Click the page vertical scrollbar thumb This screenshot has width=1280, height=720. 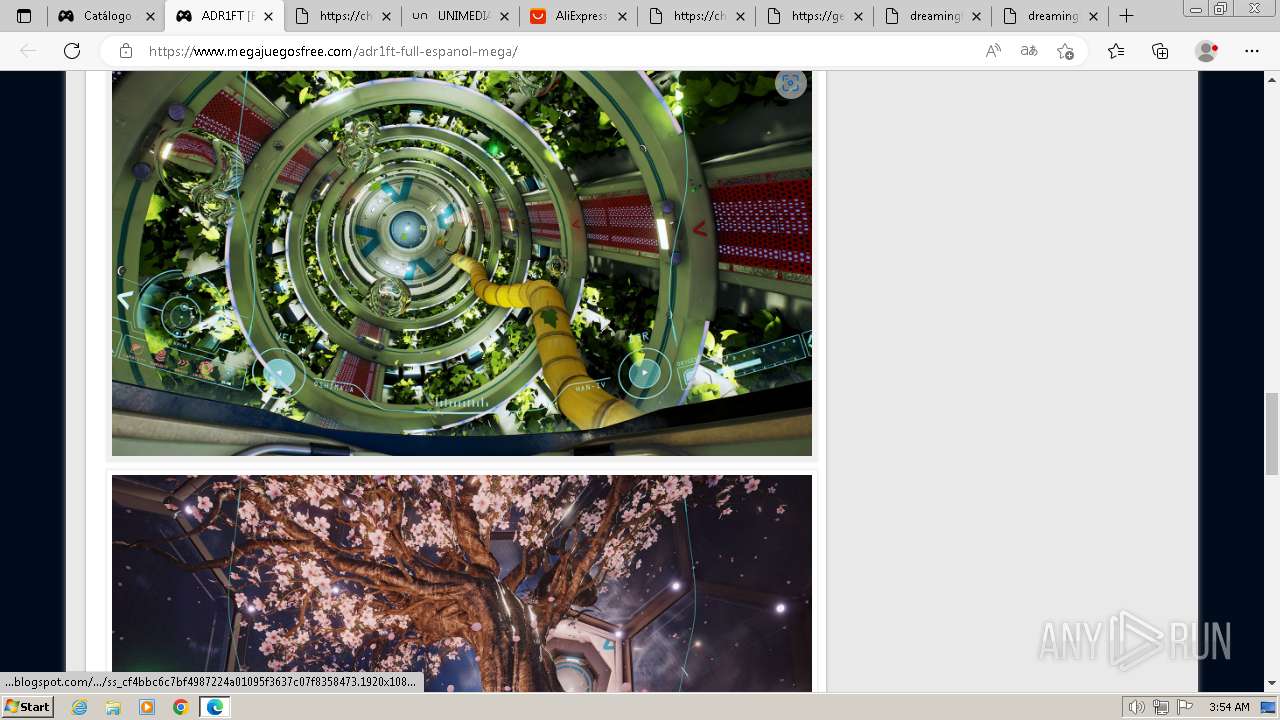tap(1272, 434)
